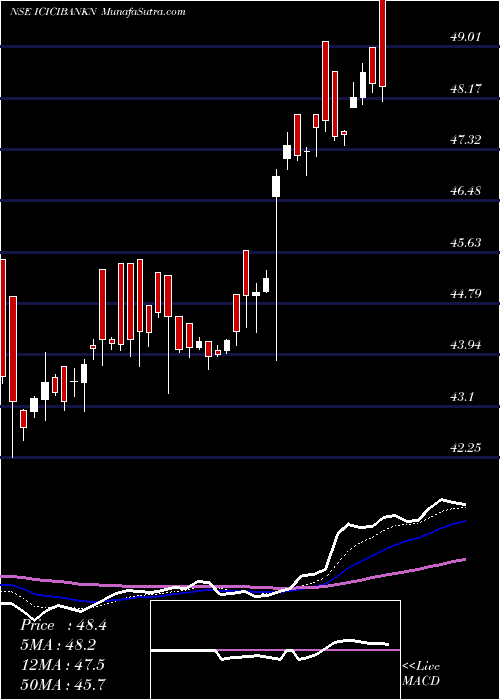Click the '12MA : 47.5' readout
The height and width of the screenshot is (700, 500).
click(x=62, y=665)
